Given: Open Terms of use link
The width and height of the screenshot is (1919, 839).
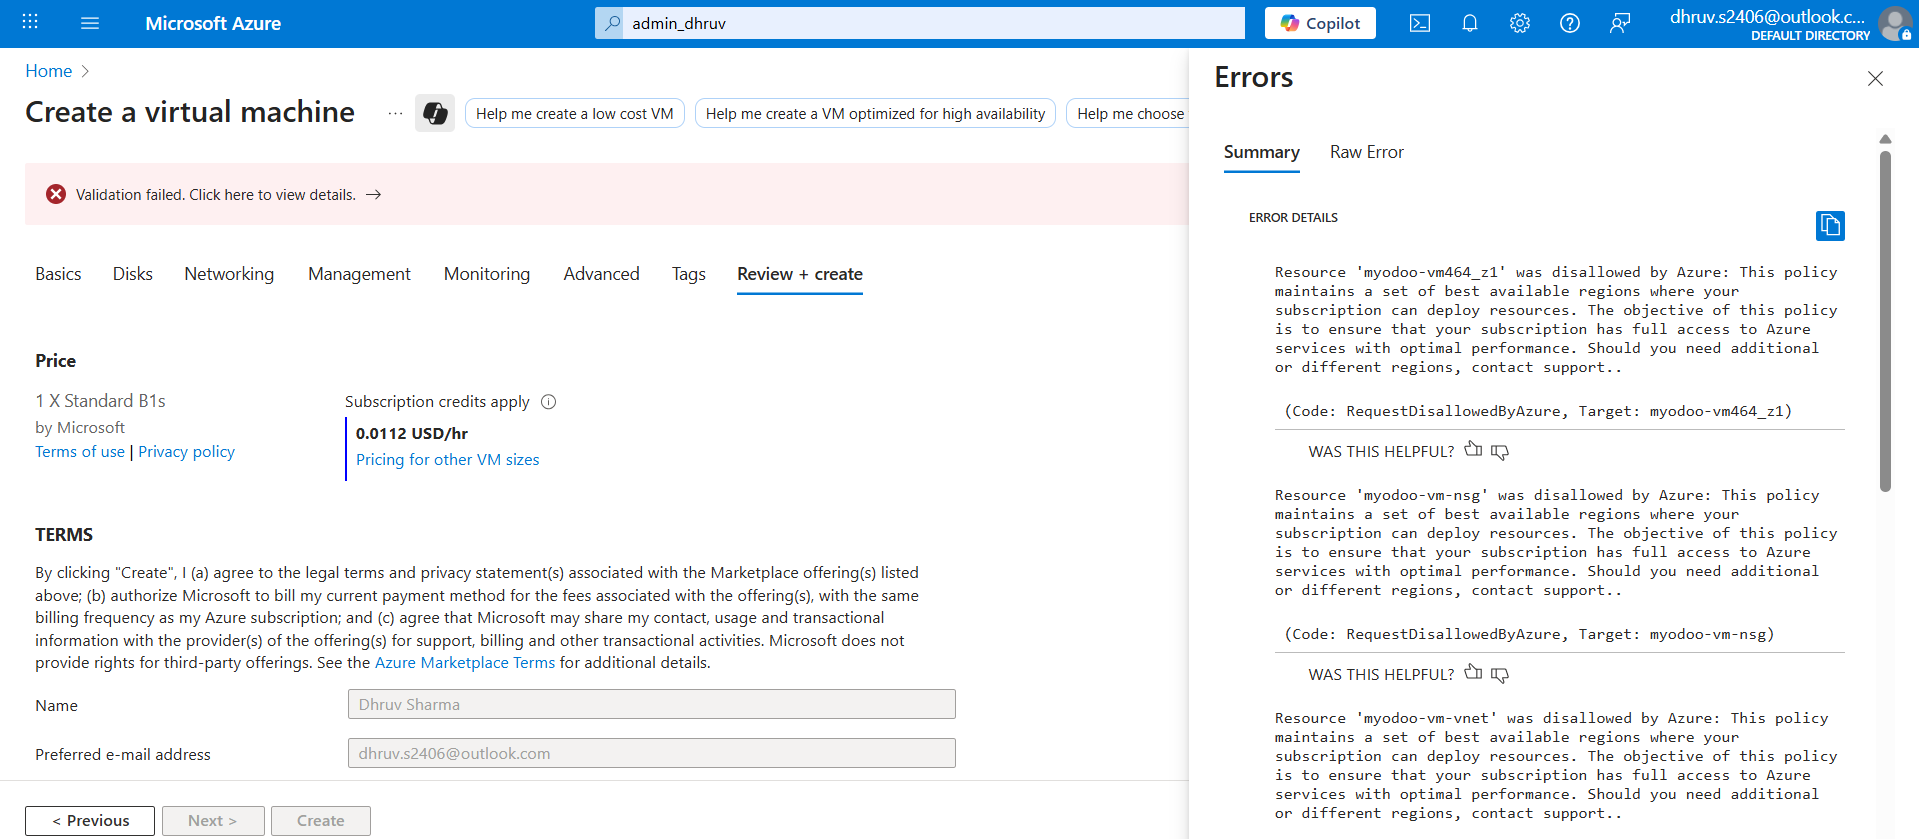Looking at the screenshot, I should pyautogui.click(x=80, y=452).
